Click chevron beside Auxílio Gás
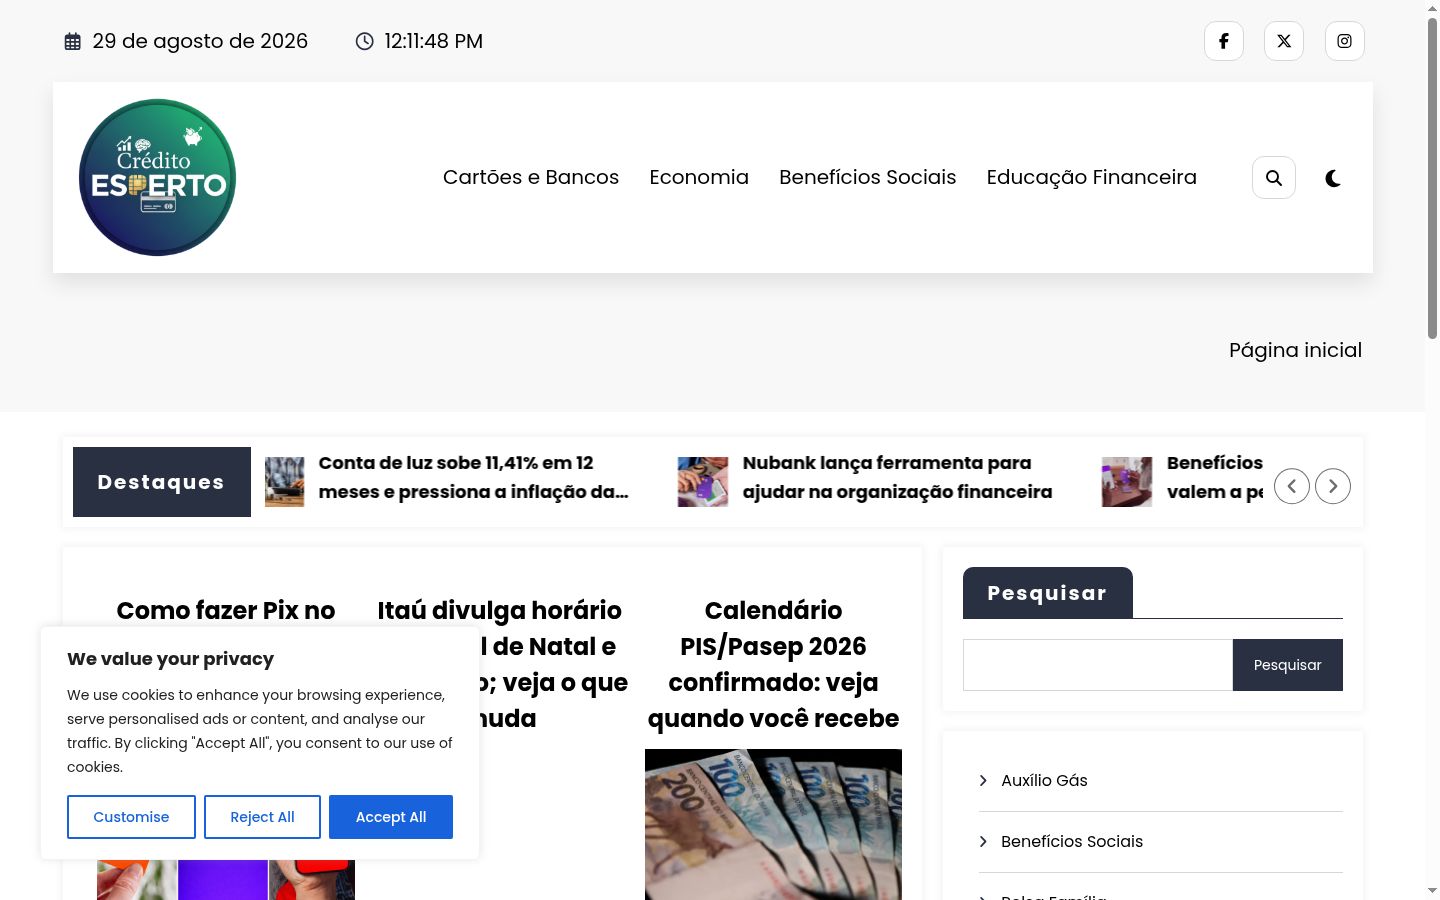This screenshot has width=1440, height=900. coord(983,780)
